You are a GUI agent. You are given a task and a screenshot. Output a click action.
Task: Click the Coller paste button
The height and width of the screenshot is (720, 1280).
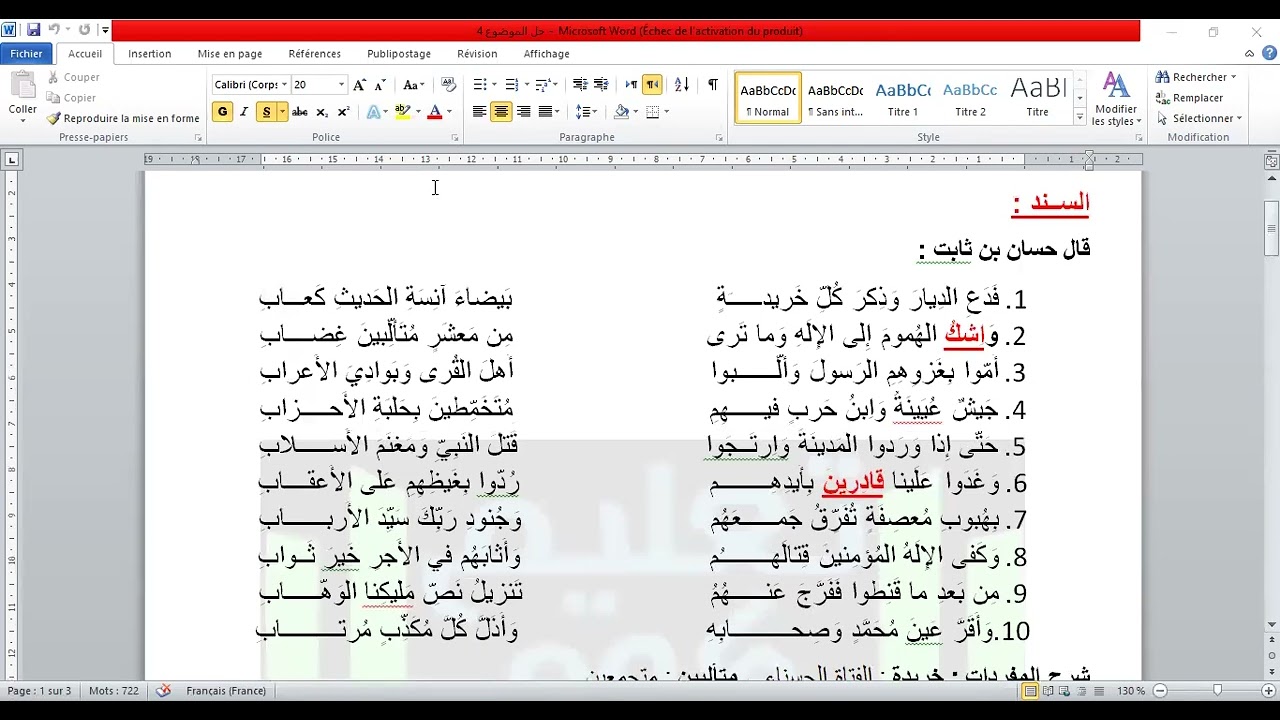(x=22, y=98)
